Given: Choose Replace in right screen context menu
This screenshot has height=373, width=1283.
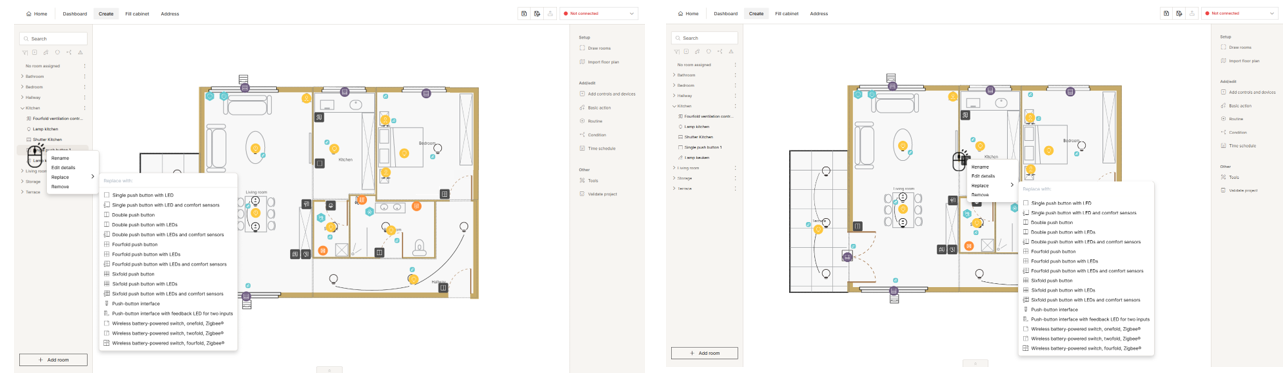Looking at the screenshot, I should pos(980,185).
